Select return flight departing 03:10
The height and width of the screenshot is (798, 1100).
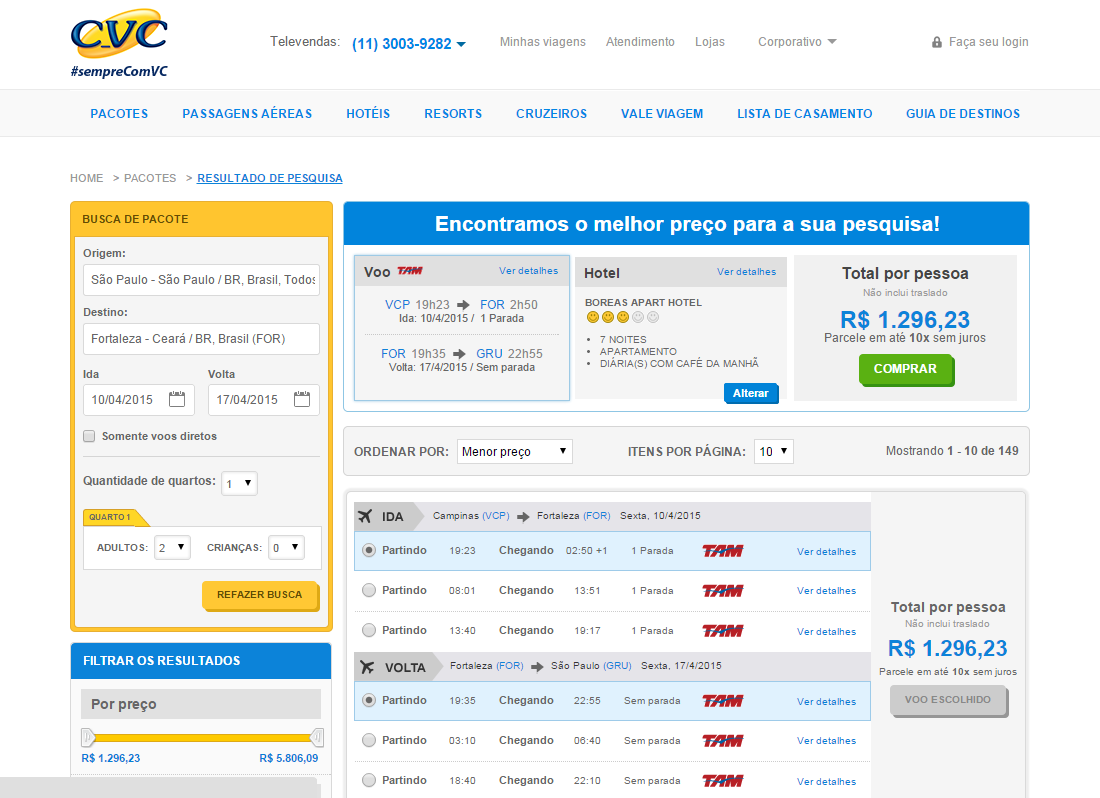(369, 740)
